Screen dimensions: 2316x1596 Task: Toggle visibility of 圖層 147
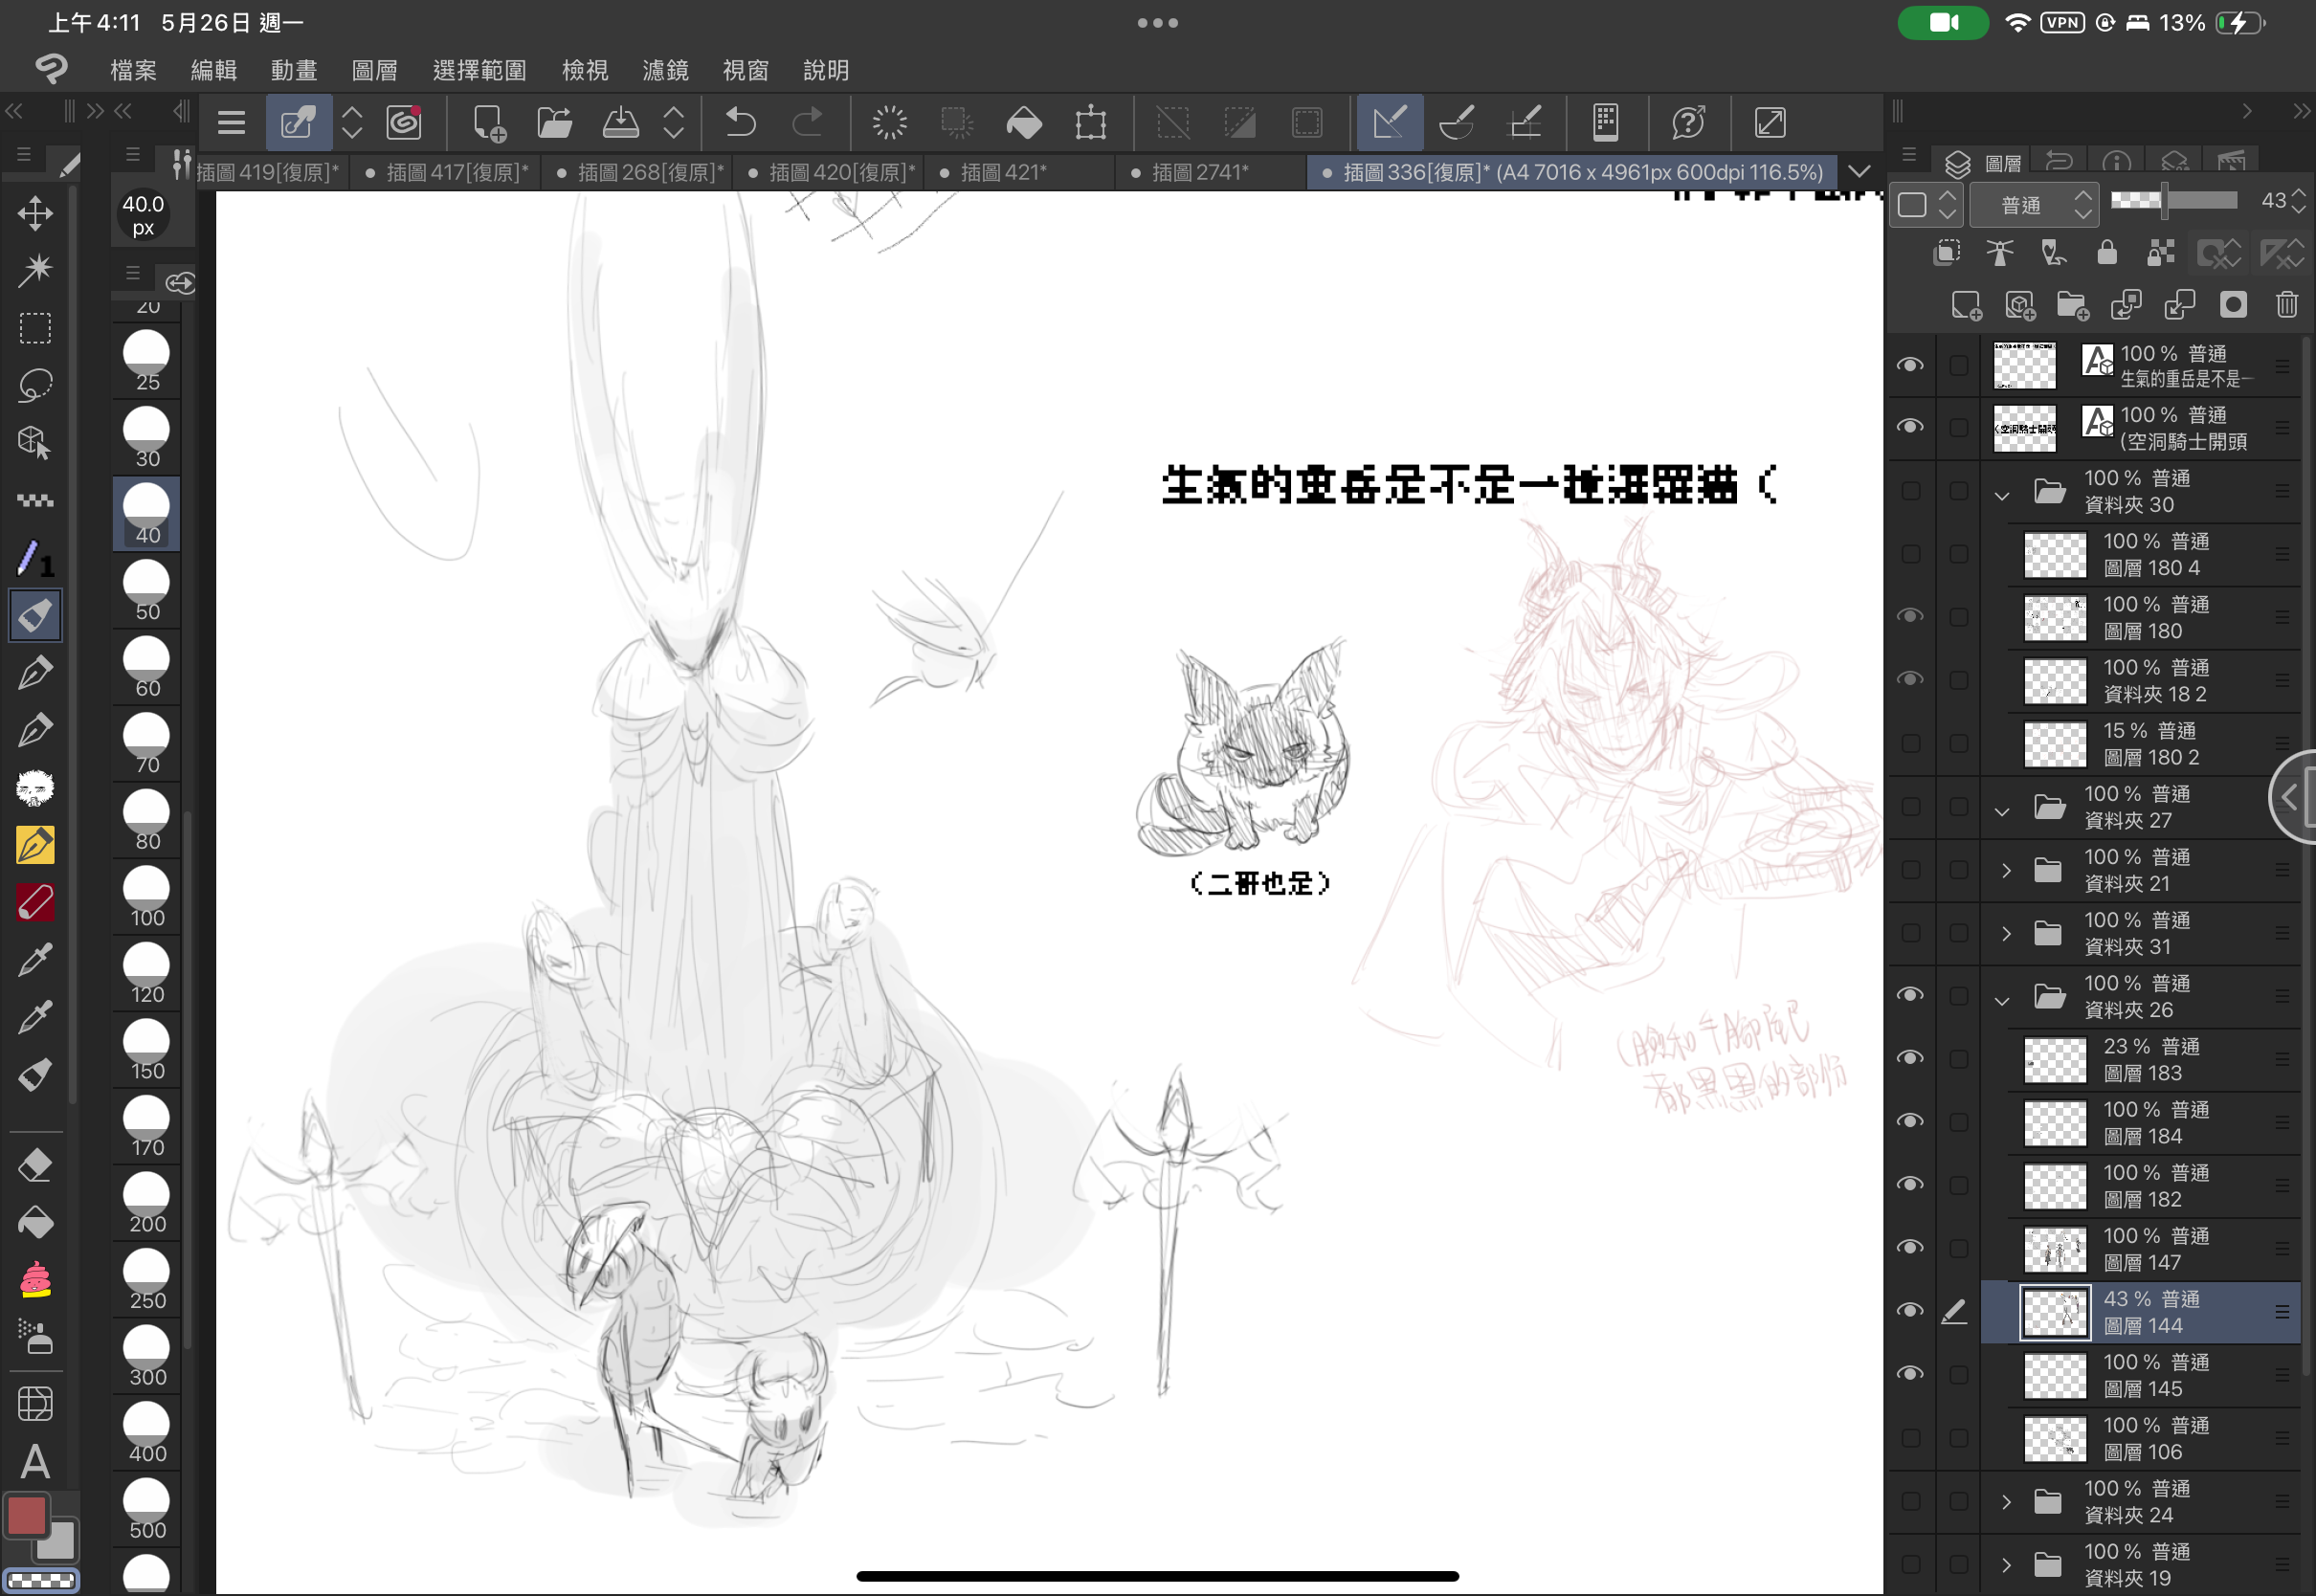point(1910,1248)
